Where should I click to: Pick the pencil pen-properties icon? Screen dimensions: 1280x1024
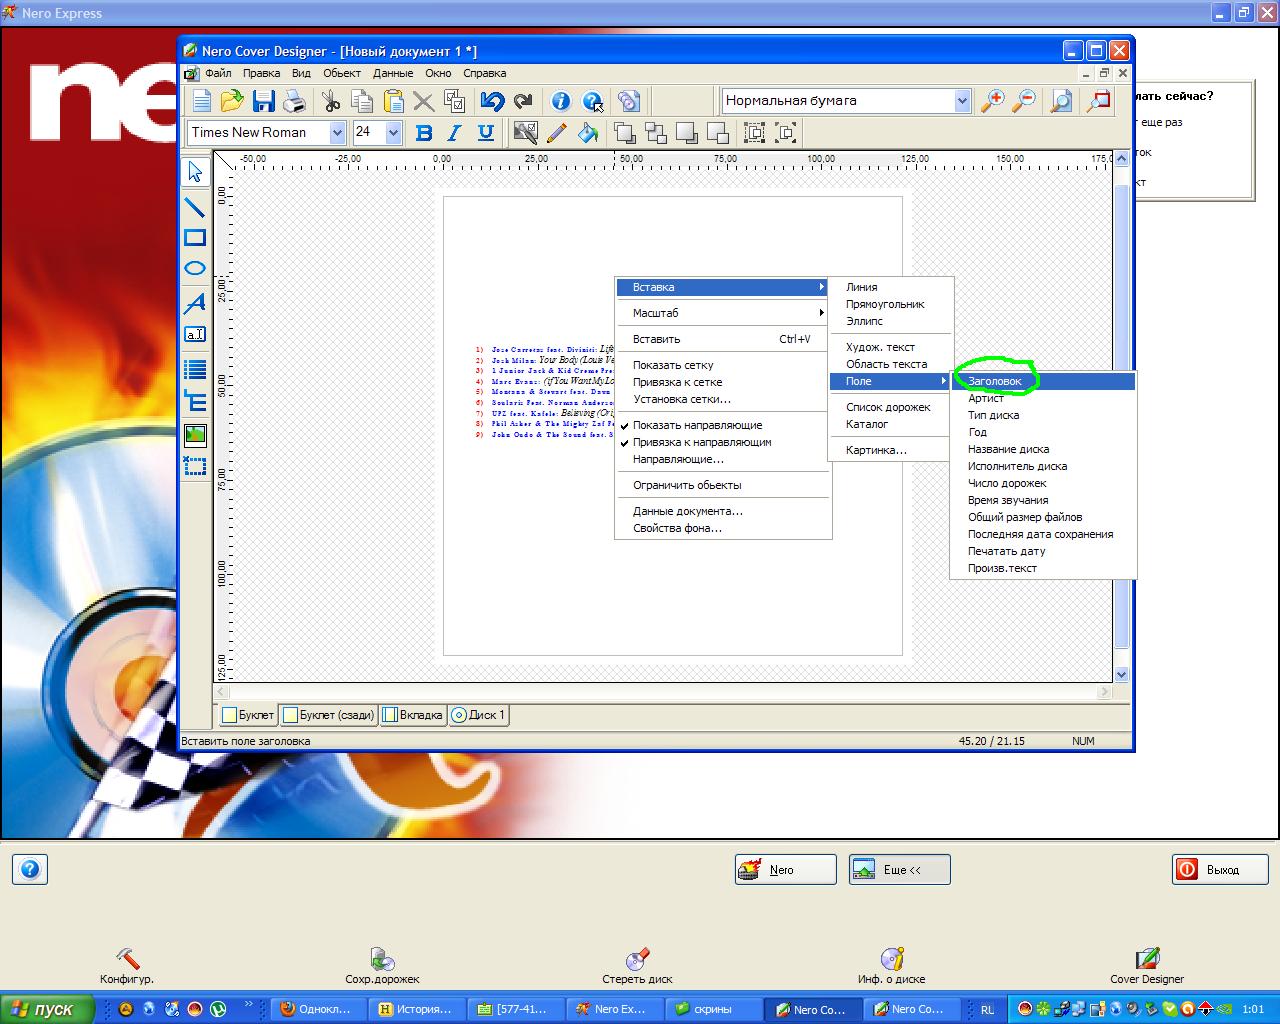click(557, 132)
